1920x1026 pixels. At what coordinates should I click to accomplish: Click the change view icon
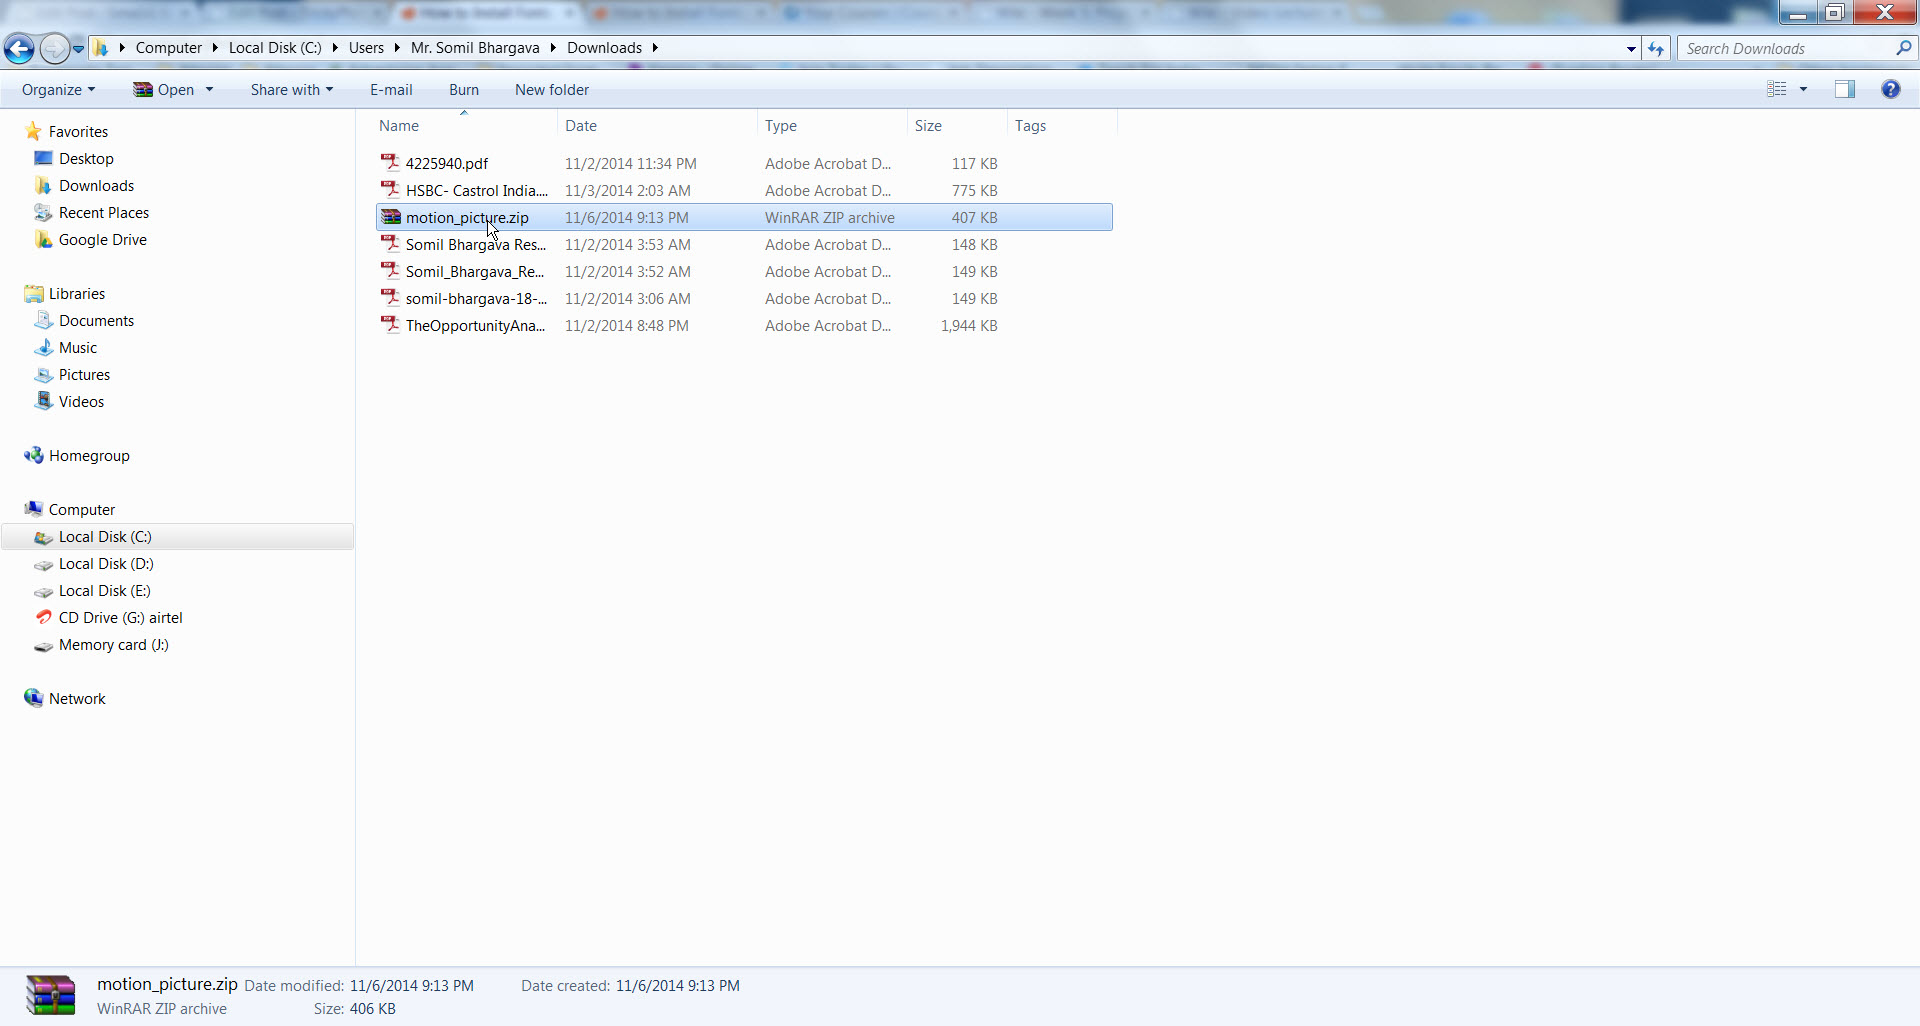pos(1776,89)
